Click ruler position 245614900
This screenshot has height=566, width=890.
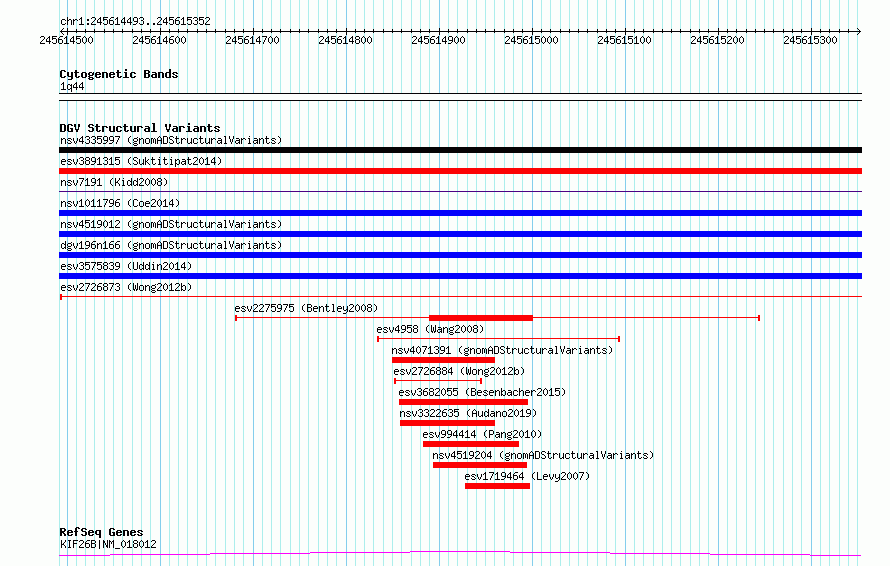(439, 40)
